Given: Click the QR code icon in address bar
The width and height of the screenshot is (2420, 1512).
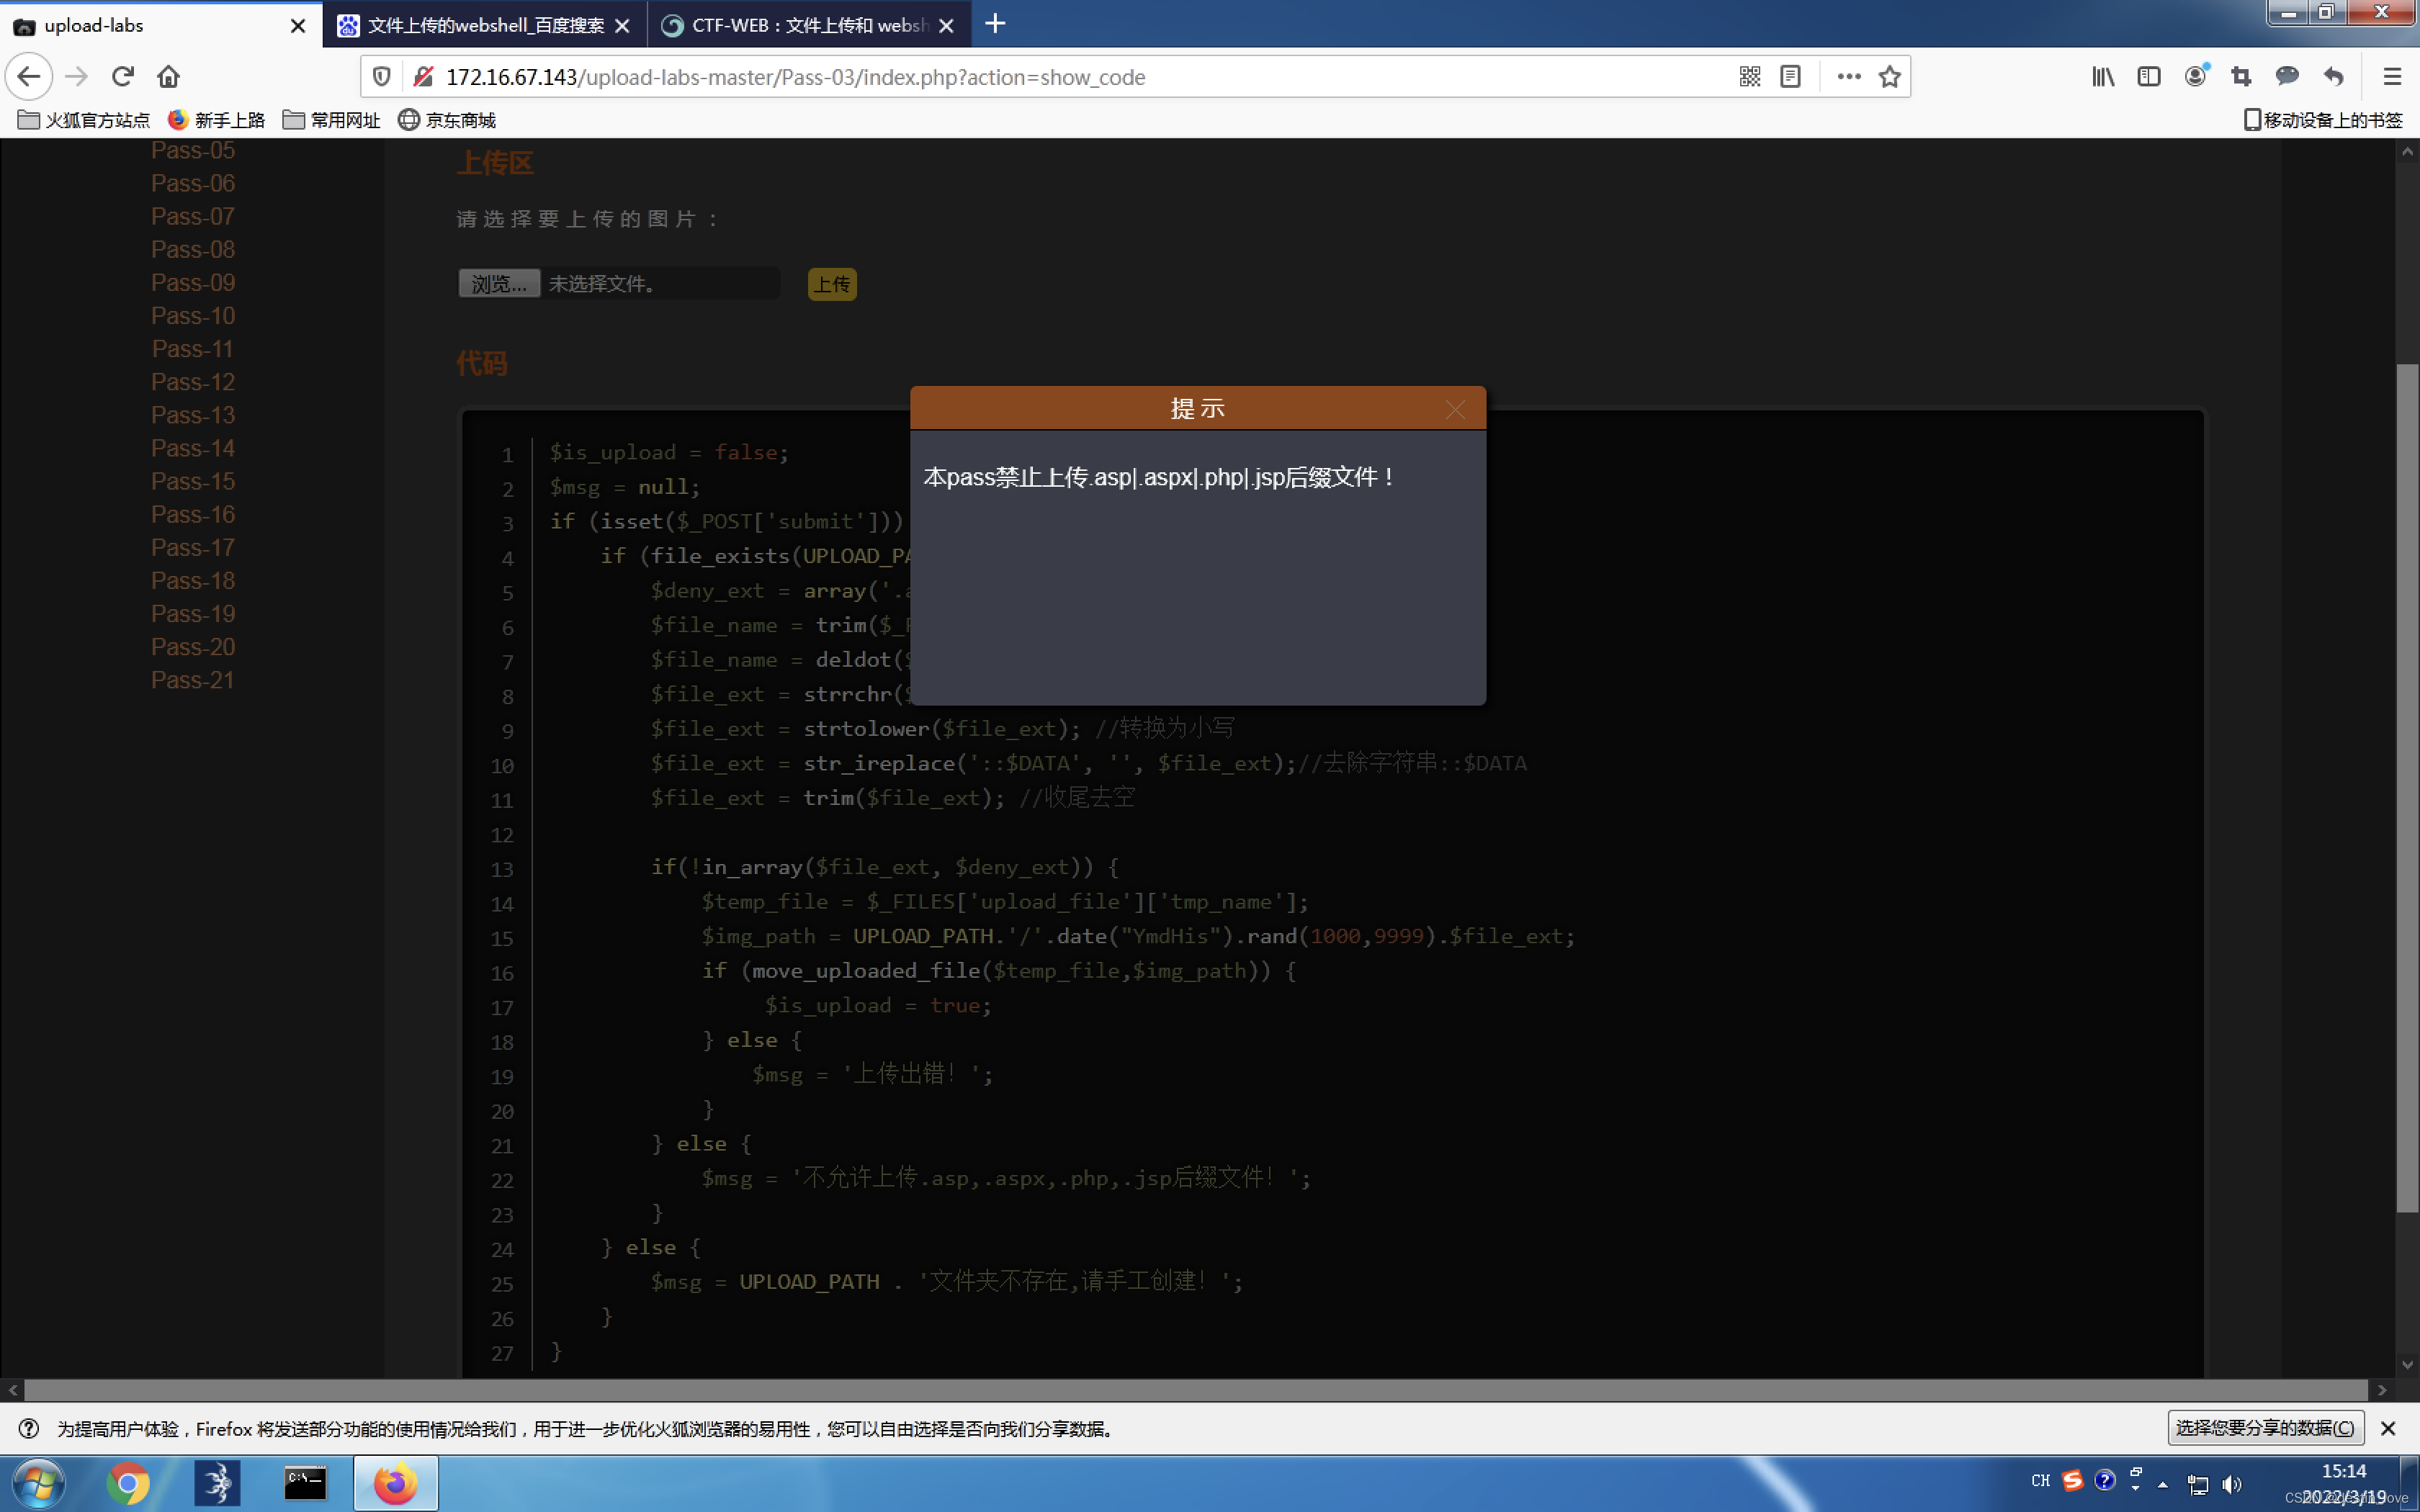Looking at the screenshot, I should 1749,77.
